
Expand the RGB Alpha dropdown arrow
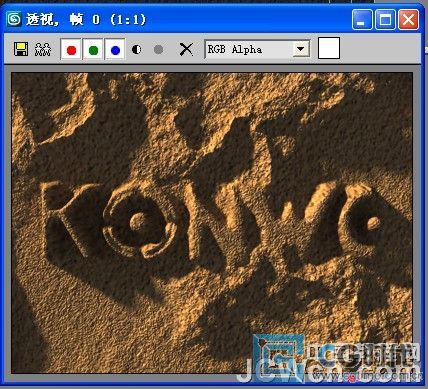coord(301,49)
